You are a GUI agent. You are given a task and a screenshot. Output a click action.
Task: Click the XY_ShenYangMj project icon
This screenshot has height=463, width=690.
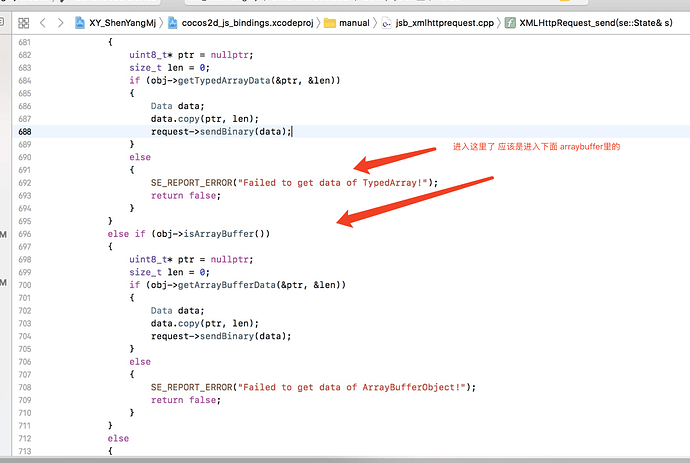click(x=80, y=23)
